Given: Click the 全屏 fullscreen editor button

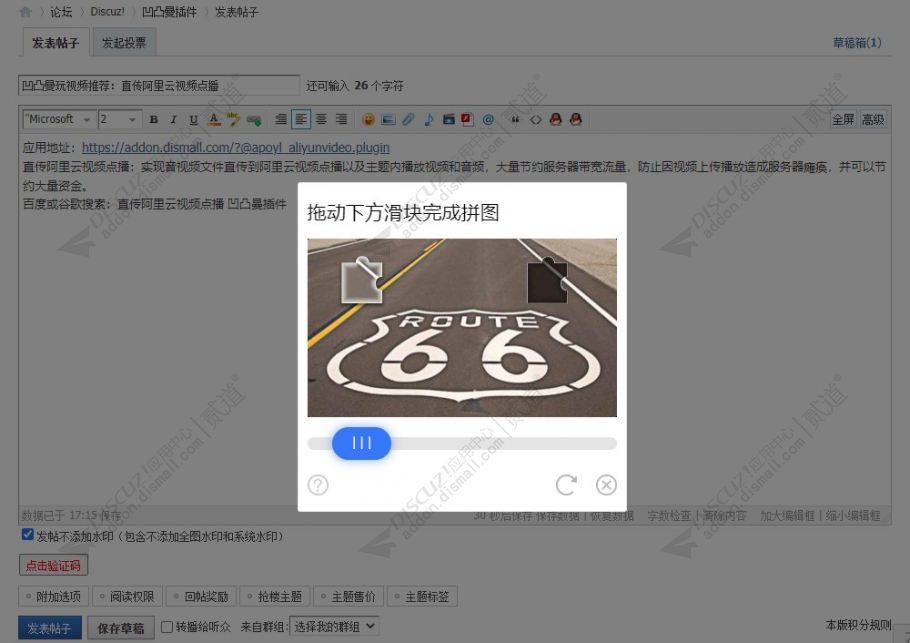Looking at the screenshot, I should point(843,120).
